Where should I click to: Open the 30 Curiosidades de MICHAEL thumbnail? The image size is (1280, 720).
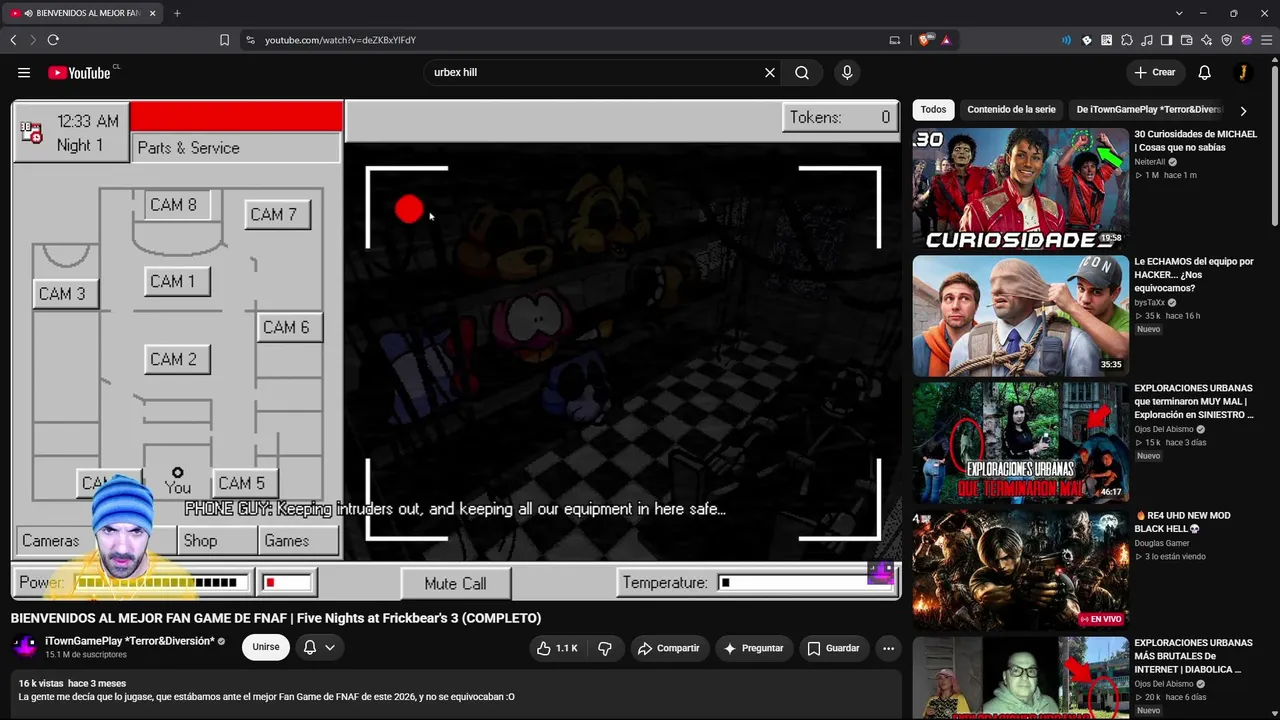1020,188
